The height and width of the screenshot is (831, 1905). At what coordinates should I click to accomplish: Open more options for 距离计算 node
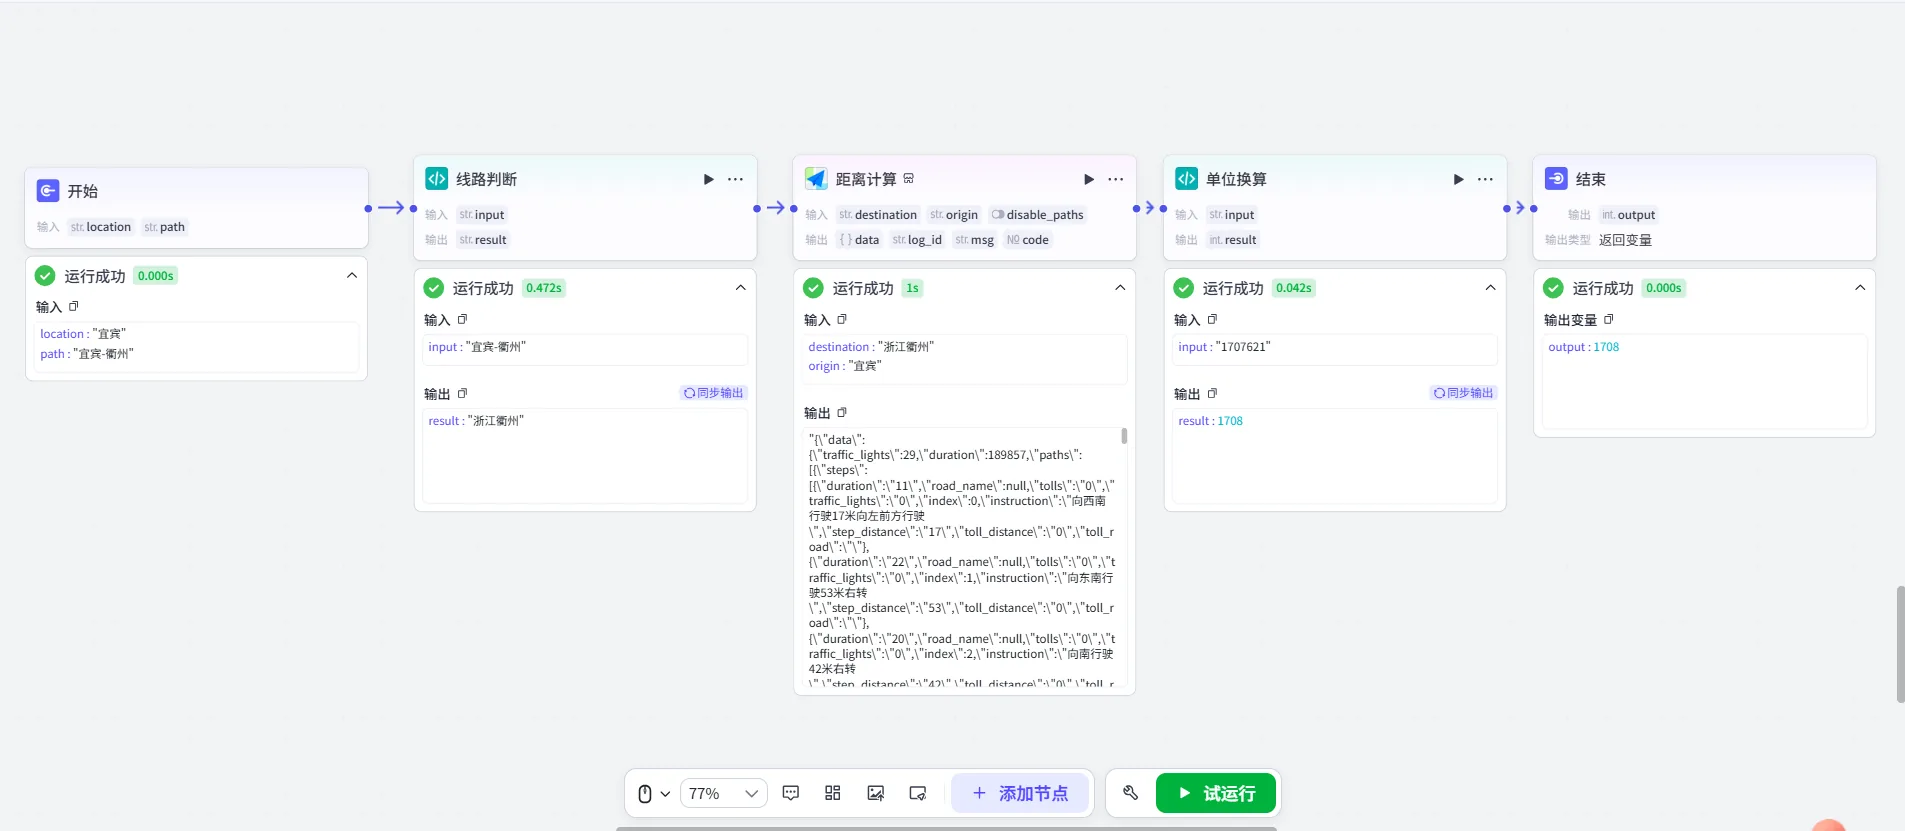click(x=1115, y=179)
